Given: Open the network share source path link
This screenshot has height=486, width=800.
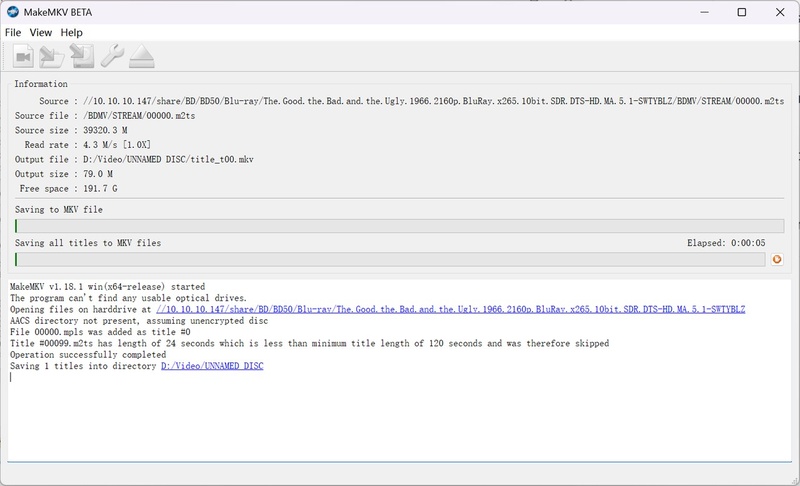Looking at the screenshot, I should coord(451,309).
